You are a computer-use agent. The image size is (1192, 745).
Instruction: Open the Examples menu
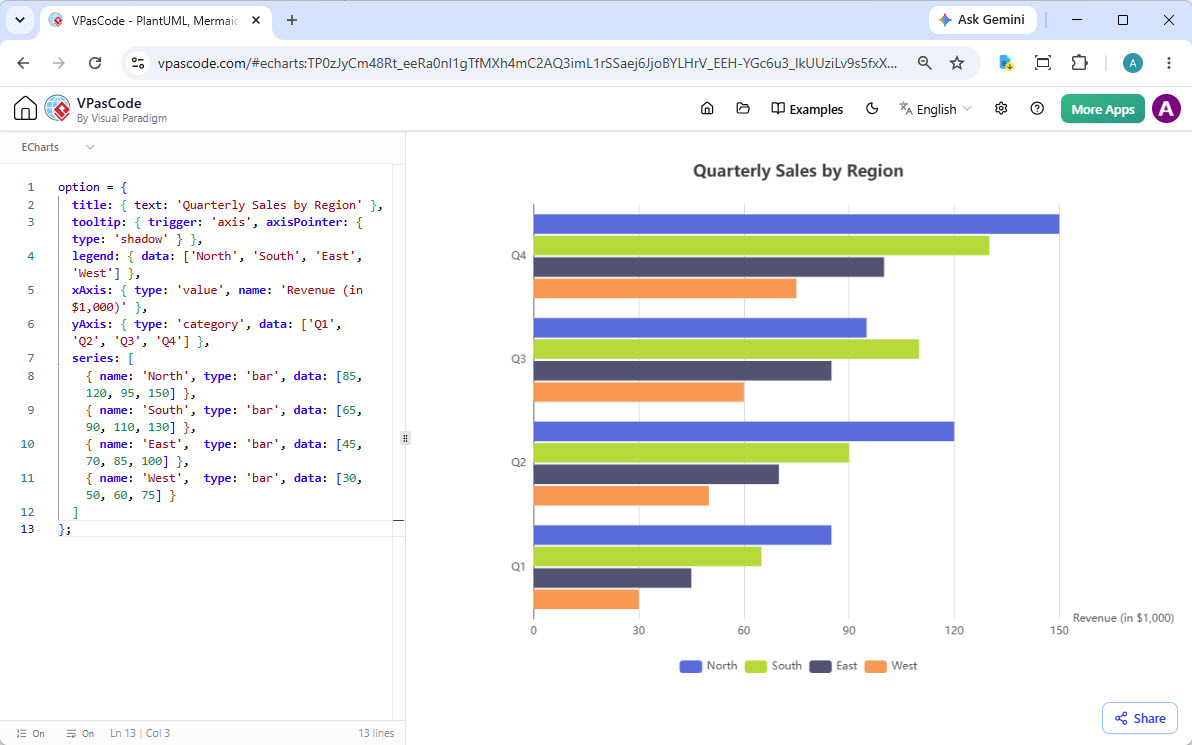click(807, 109)
